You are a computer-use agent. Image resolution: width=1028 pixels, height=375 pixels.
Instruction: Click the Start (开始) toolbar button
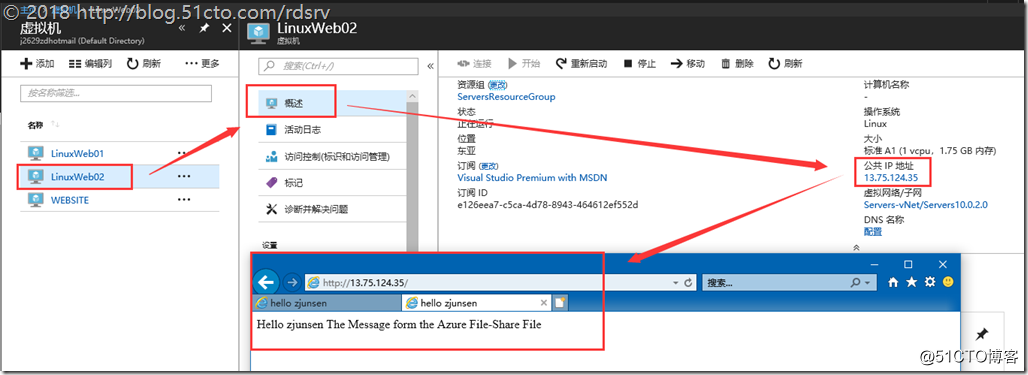click(524, 64)
